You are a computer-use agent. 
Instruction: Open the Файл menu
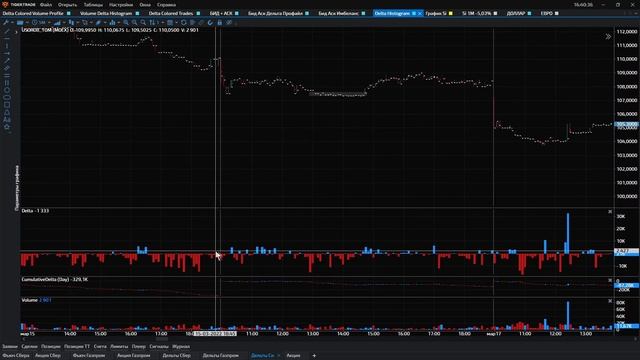click(x=46, y=5)
